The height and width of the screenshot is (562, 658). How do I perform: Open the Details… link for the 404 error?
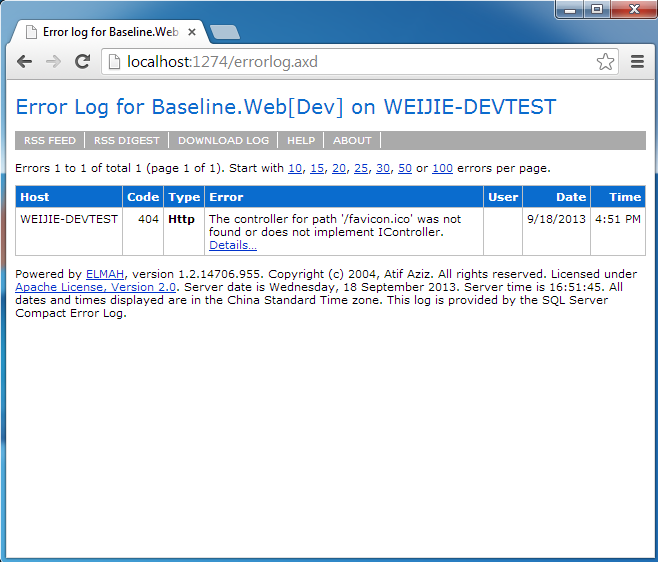[x=233, y=245]
